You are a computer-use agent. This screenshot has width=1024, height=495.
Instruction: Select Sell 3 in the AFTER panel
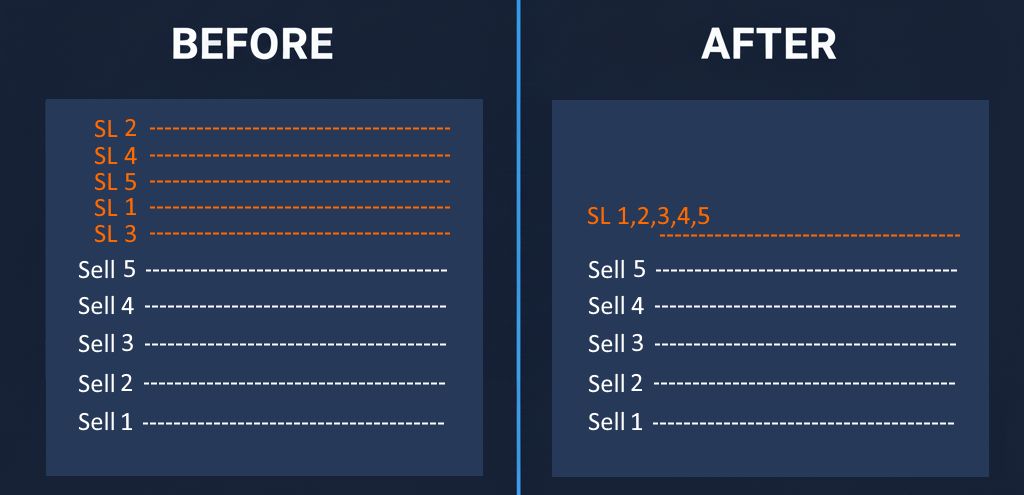(x=616, y=344)
